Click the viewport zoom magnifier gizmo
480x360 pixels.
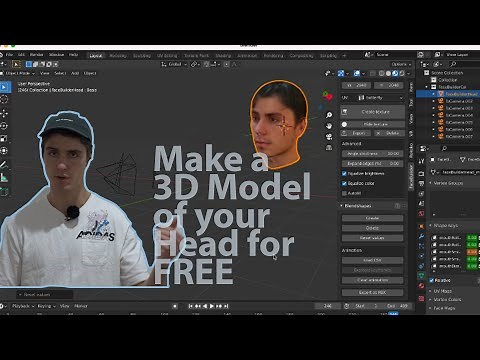pyautogui.click(x=329, y=115)
